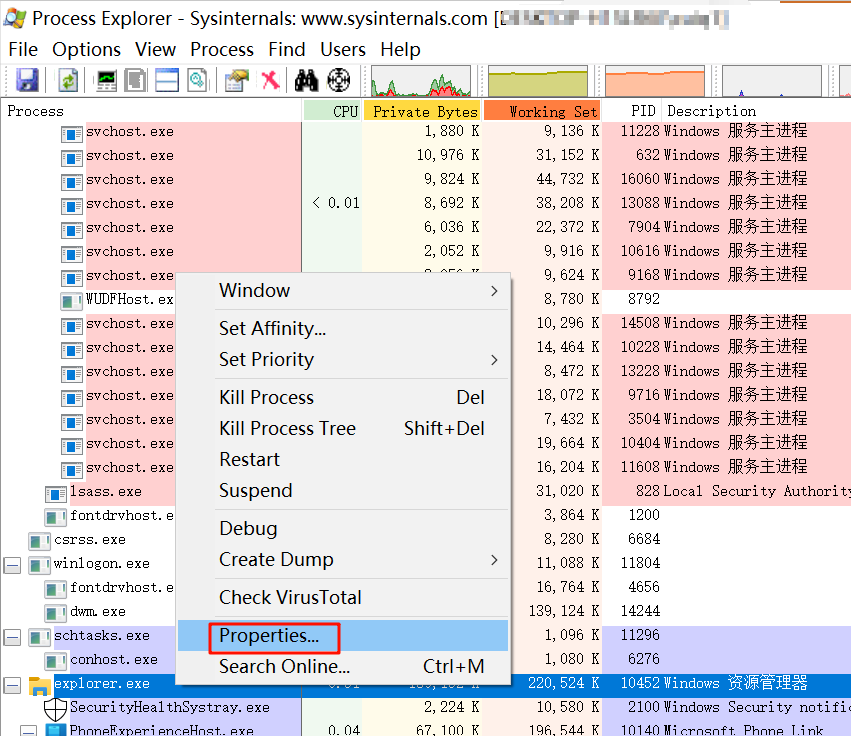The width and height of the screenshot is (851, 736).
Task: Select Kill Process in context menu
Action: [x=343, y=397]
